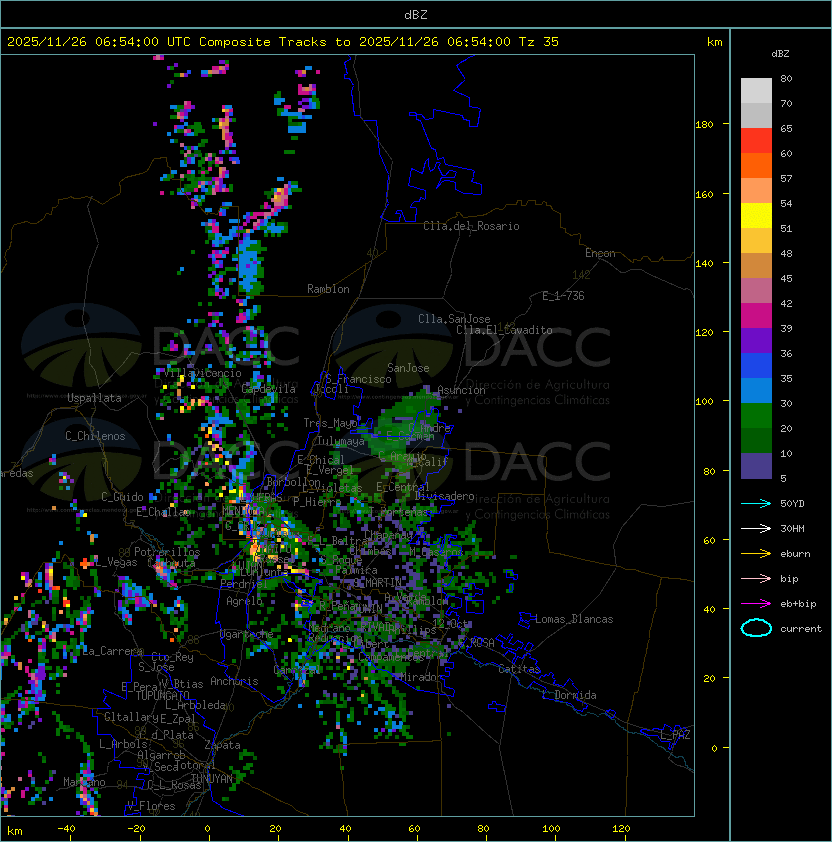Select the red swatch in dBZ legend
This screenshot has height=842, width=832.
pyautogui.click(x=756, y=140)
